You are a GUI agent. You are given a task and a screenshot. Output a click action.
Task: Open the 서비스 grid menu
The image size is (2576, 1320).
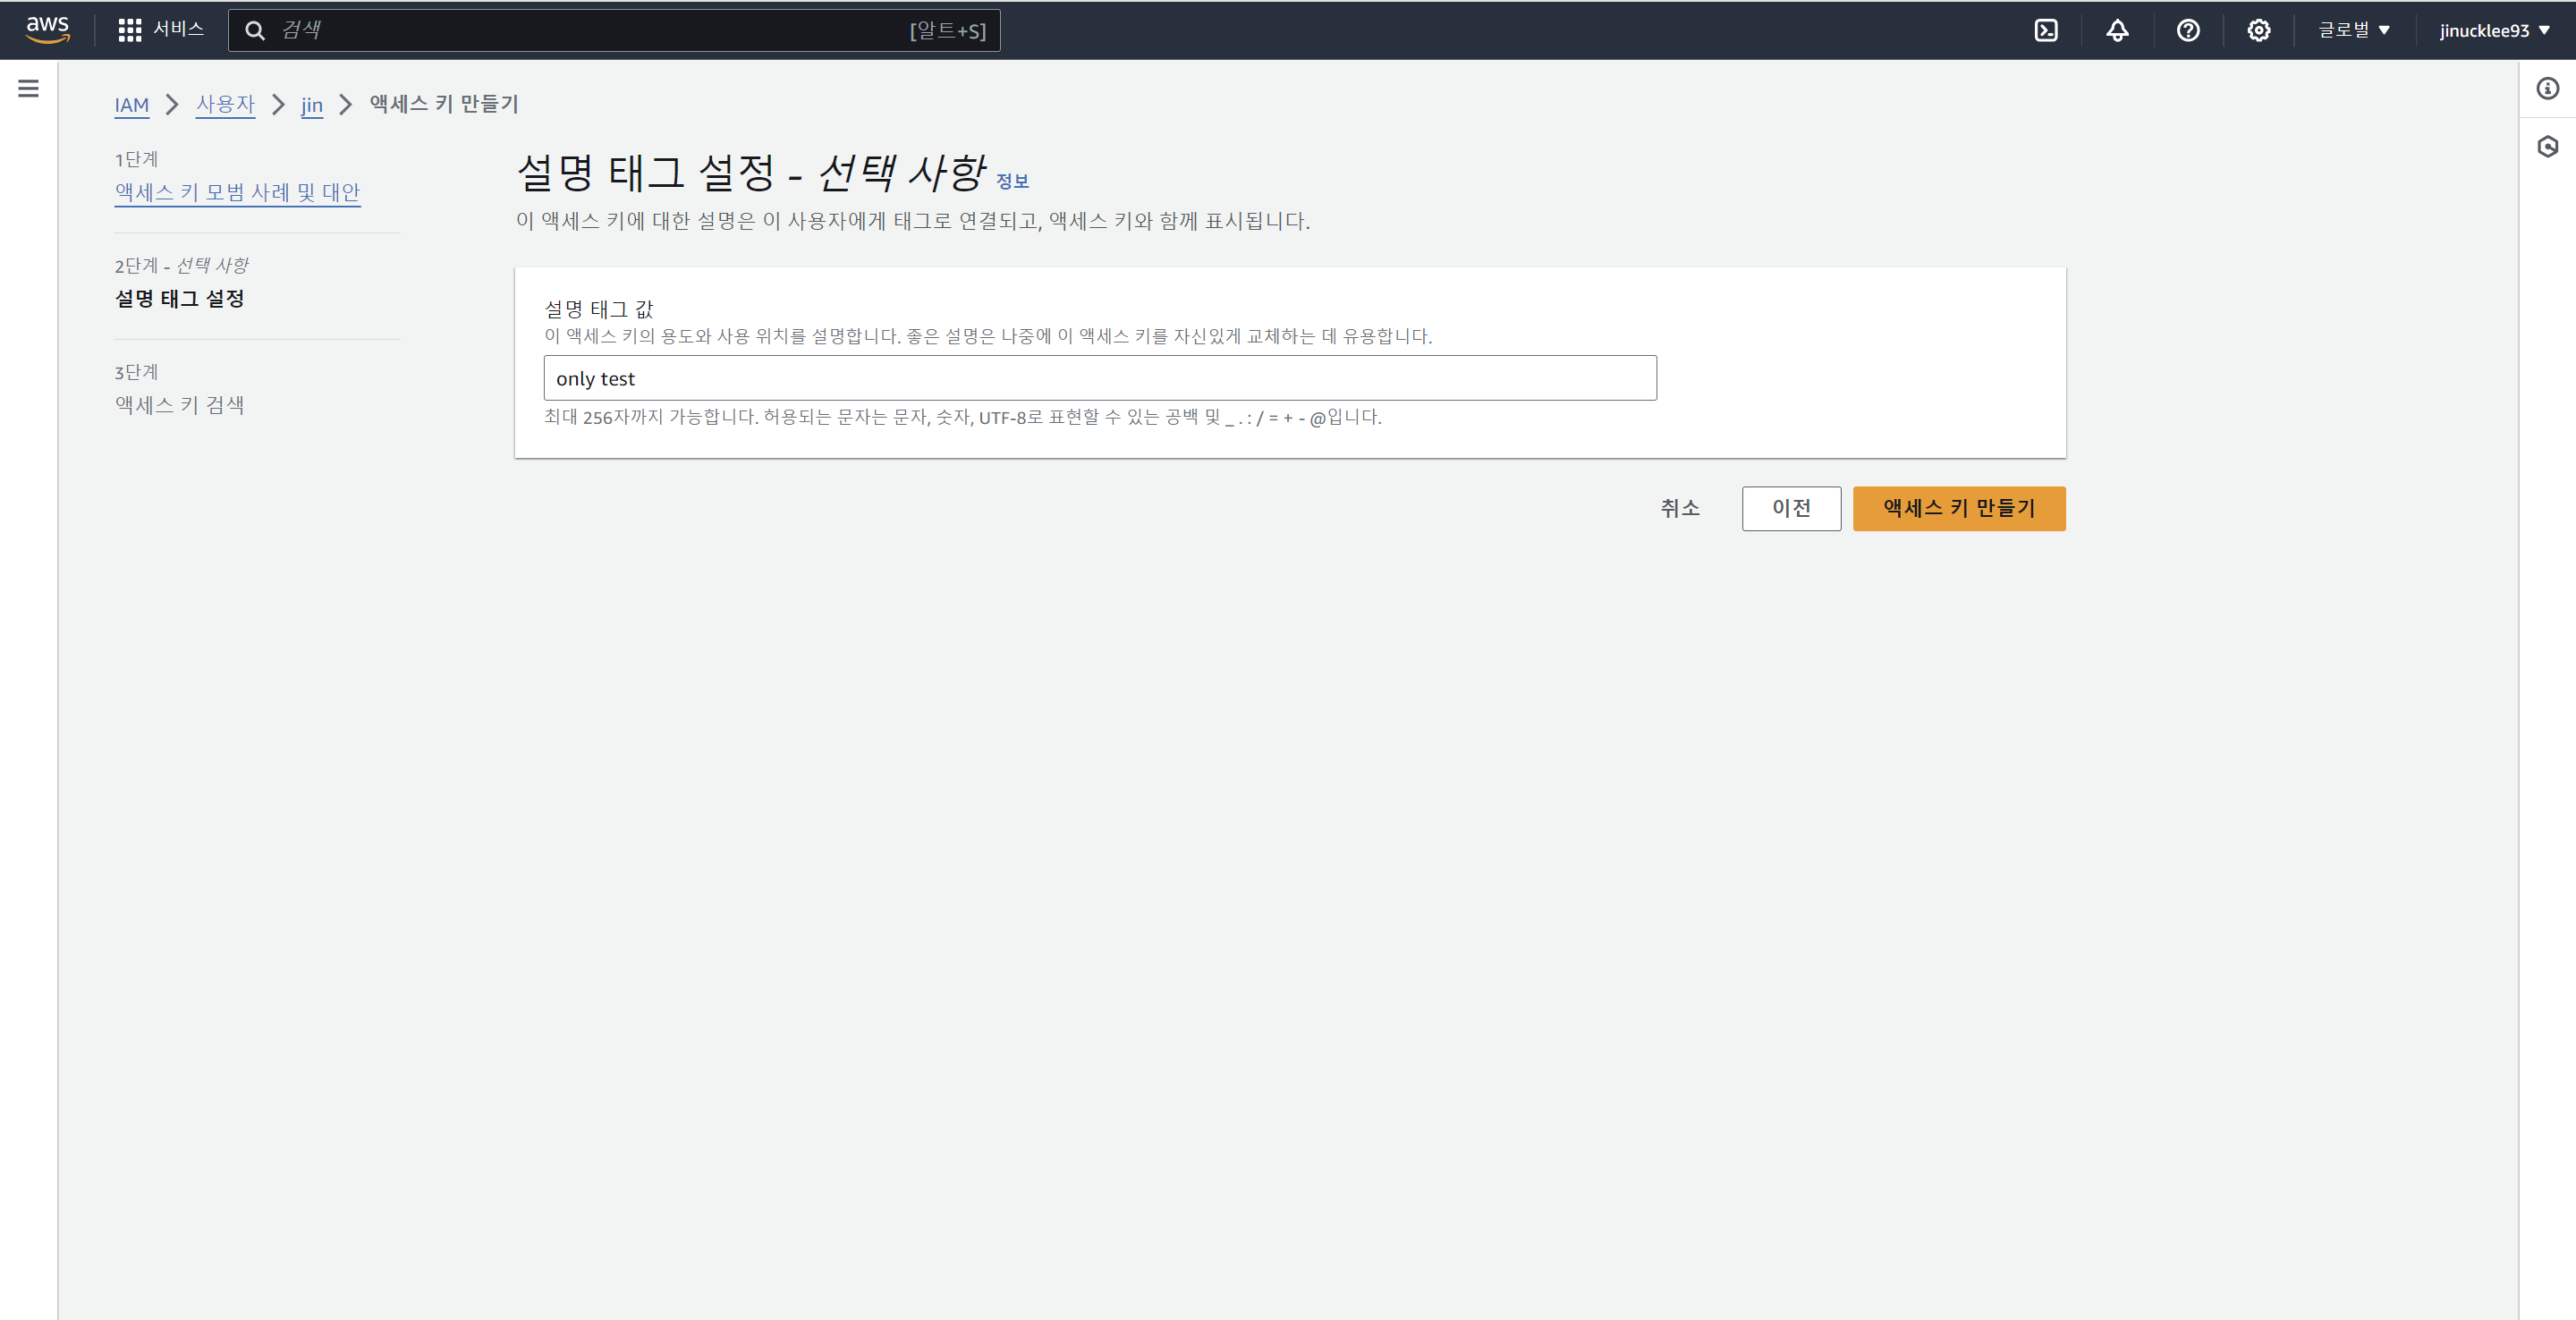pos(161,30)
